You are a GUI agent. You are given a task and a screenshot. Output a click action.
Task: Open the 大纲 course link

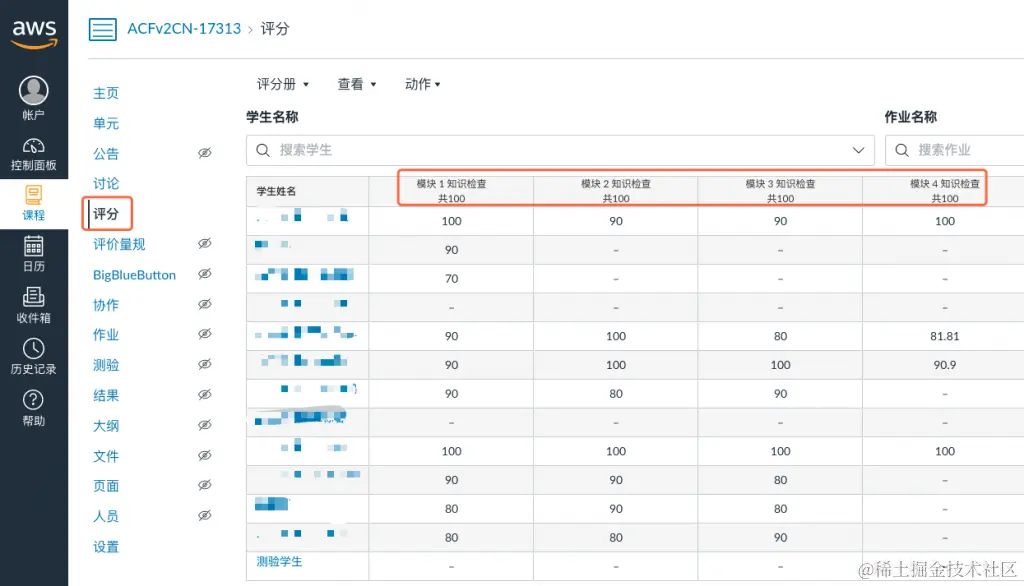(x=106, y=426)
